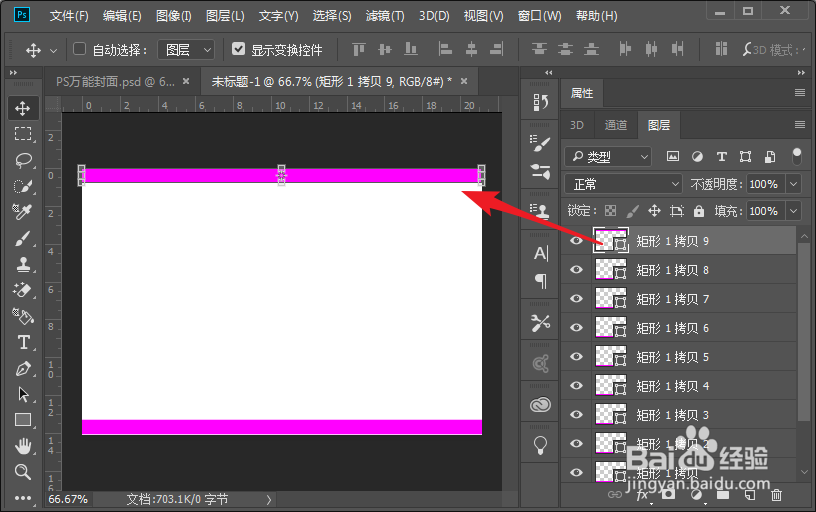Open the Character panel icon
The height and width of the screenshot is (512, 816).
pyautogui.click(x=540, y=253)
